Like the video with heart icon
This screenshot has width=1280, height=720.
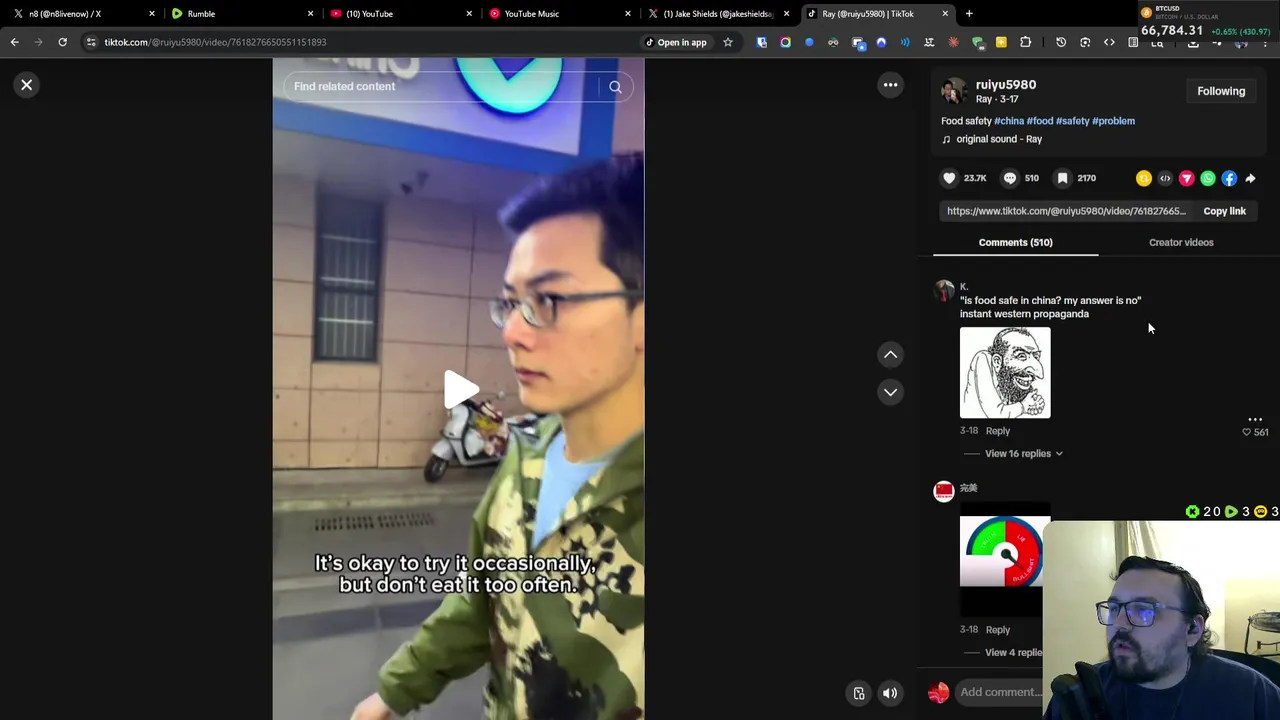[949, 178]
